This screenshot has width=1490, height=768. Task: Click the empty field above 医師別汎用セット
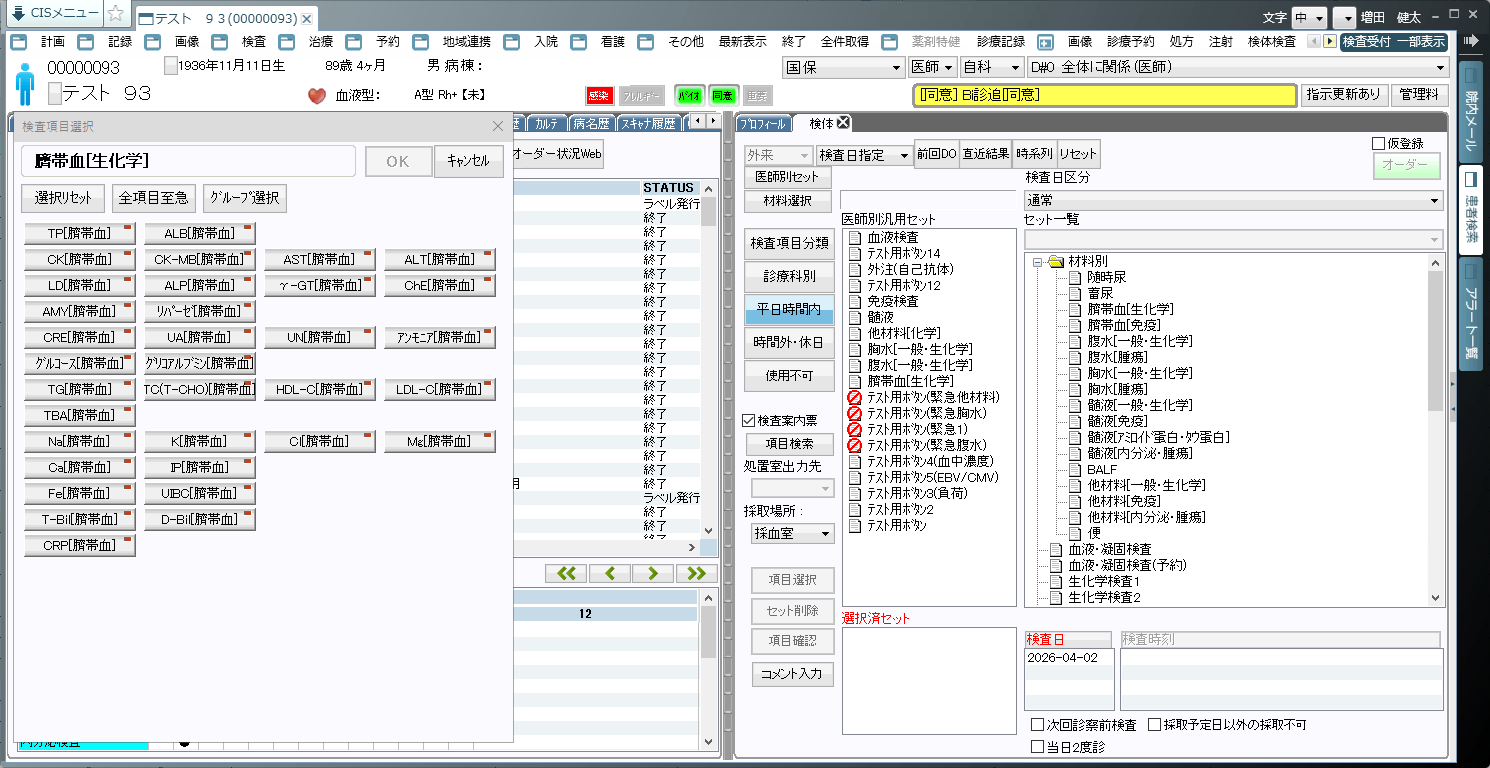pos(928,199)
